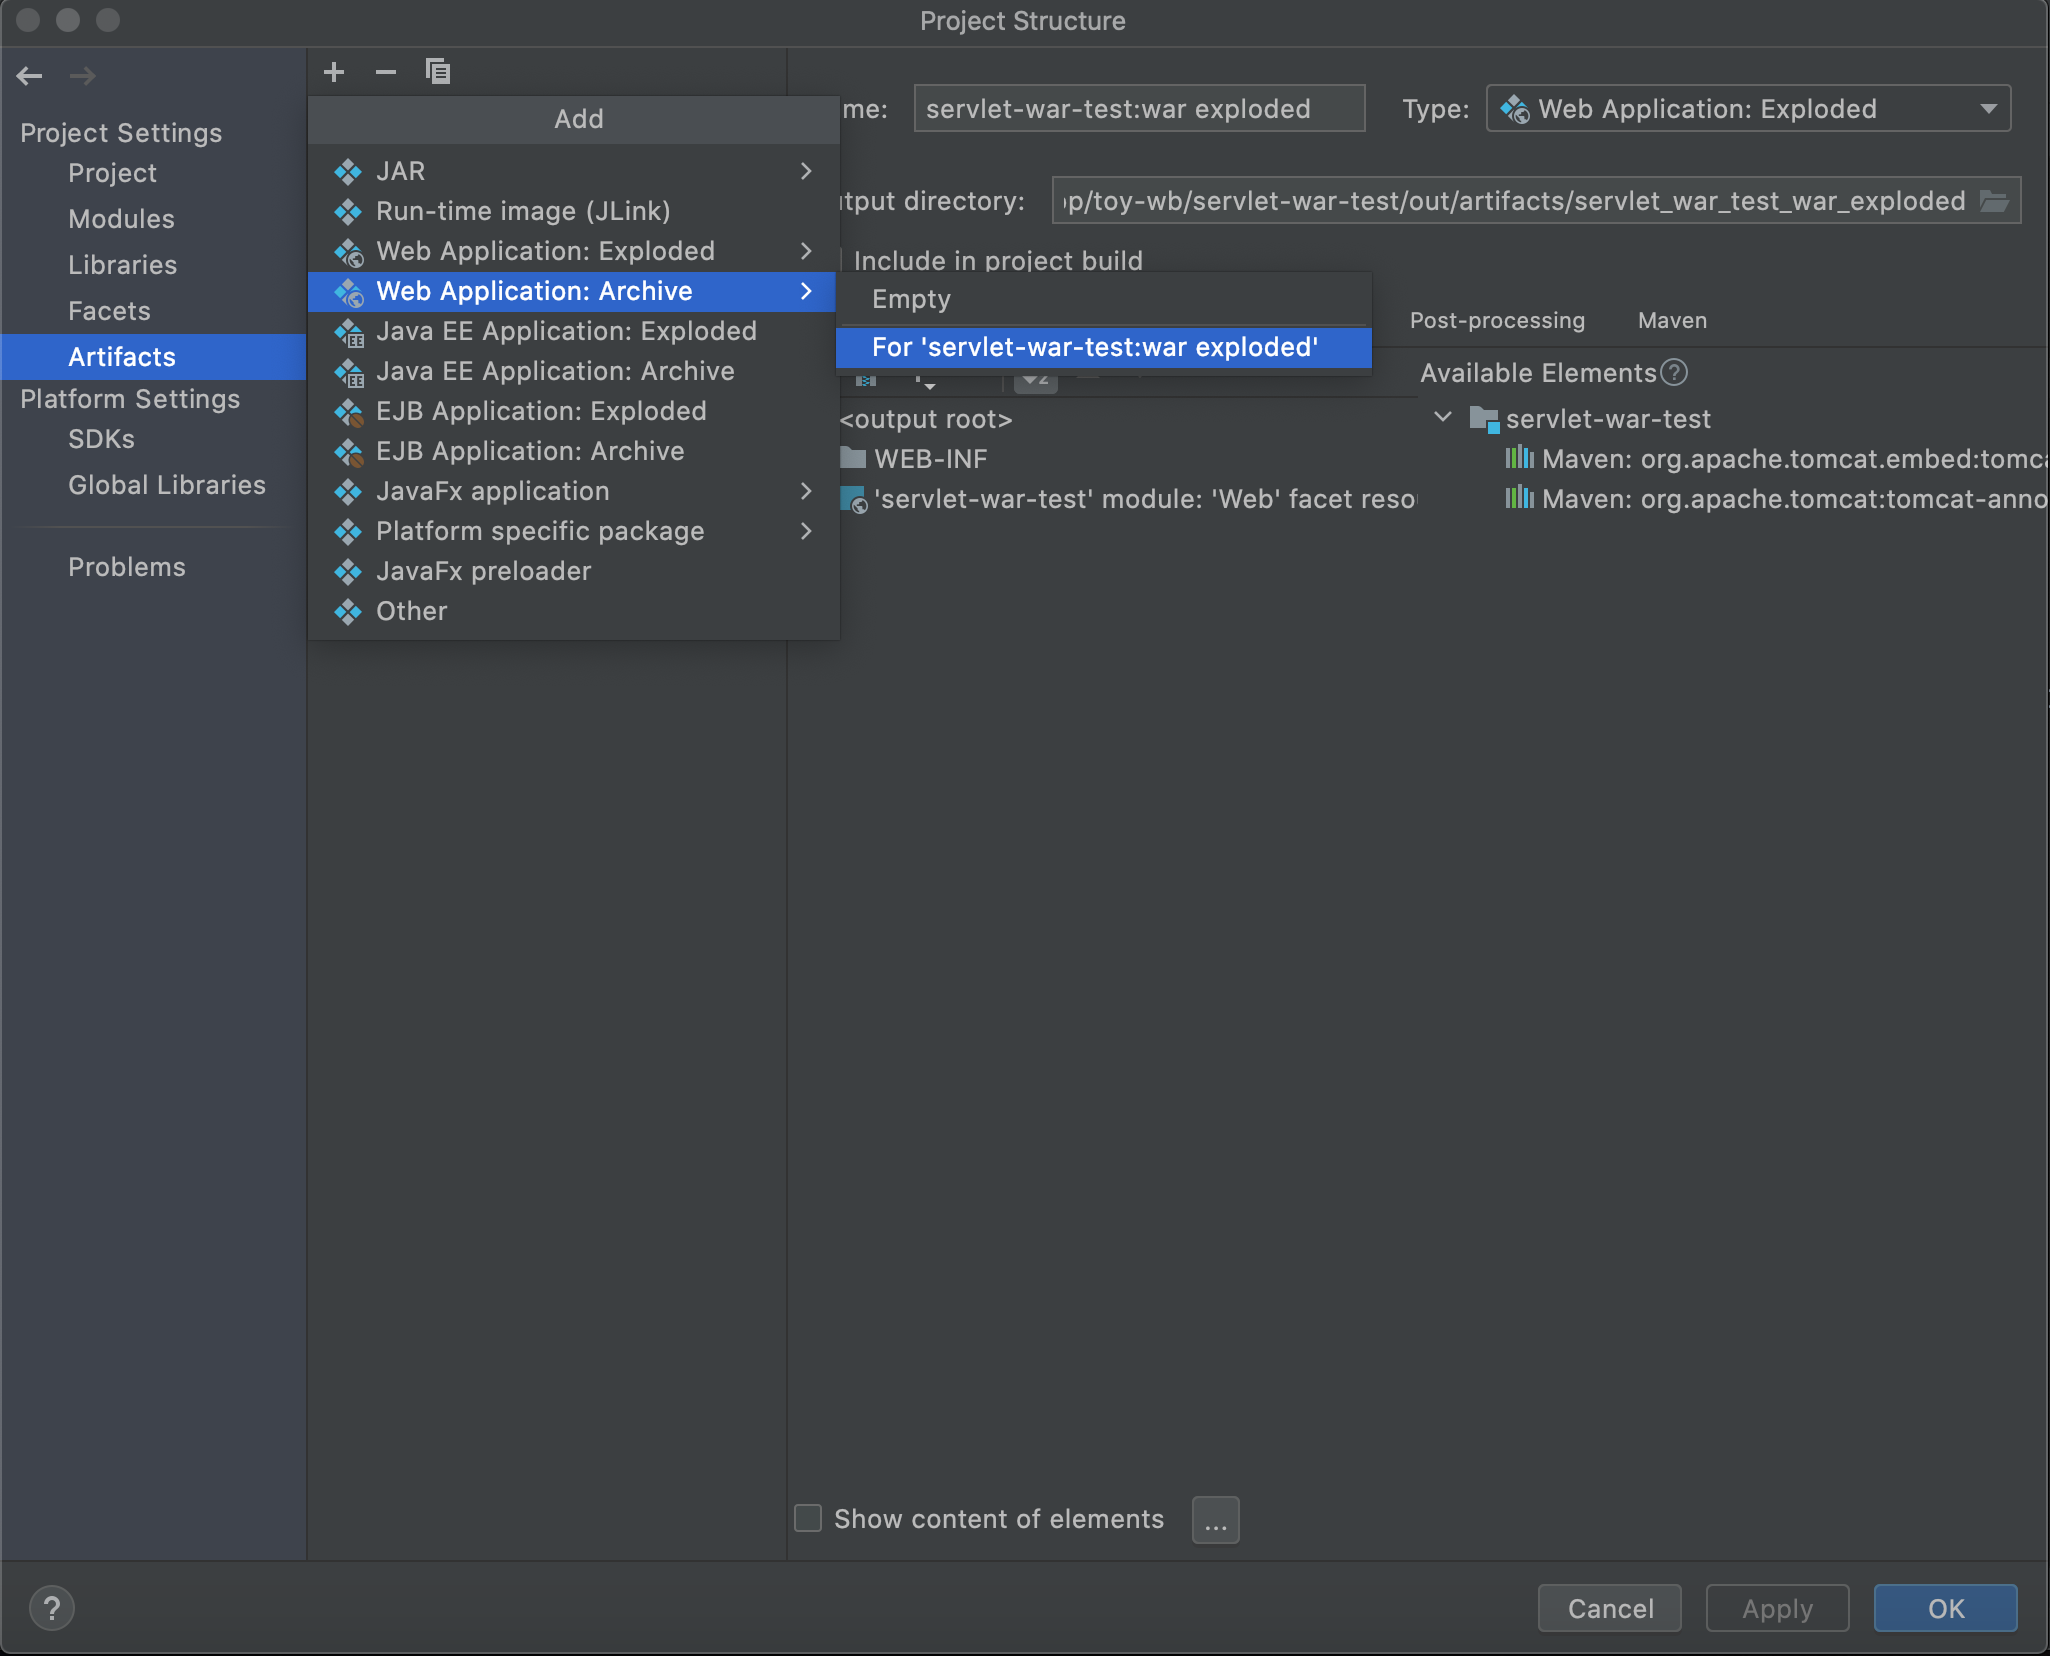Screen dimensions: 2050x1656
Task: Click the help question mark button
Action: click(52, 1609)
